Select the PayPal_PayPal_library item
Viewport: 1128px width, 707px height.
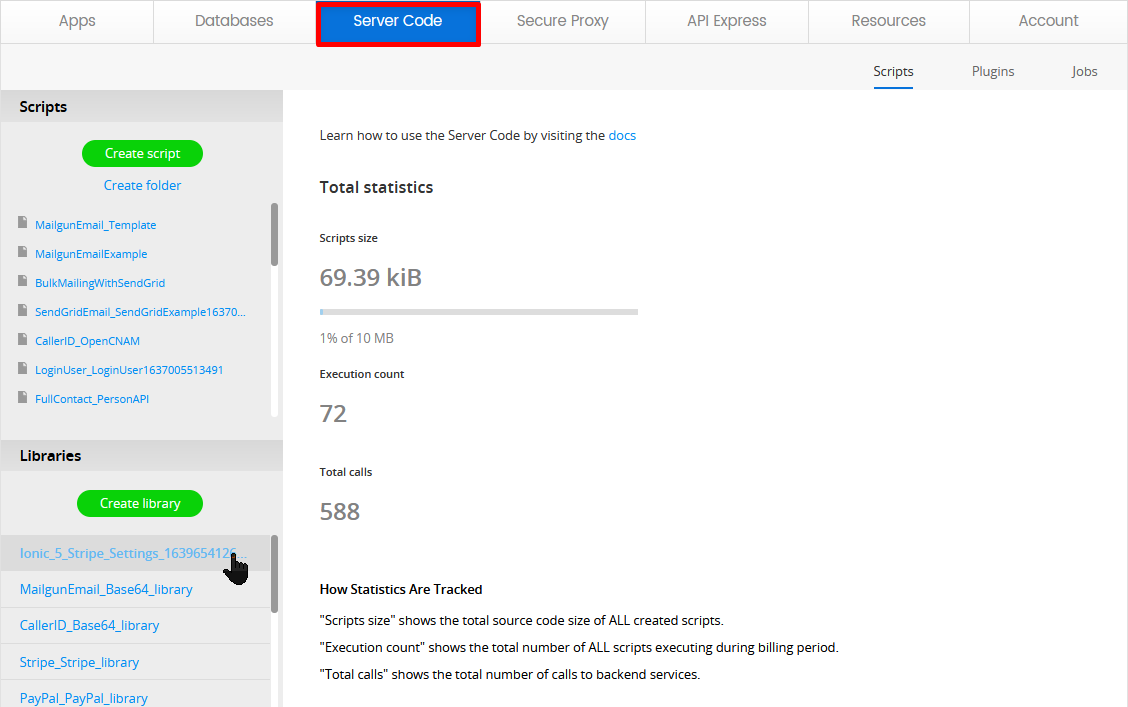click(x=135, y=695)
